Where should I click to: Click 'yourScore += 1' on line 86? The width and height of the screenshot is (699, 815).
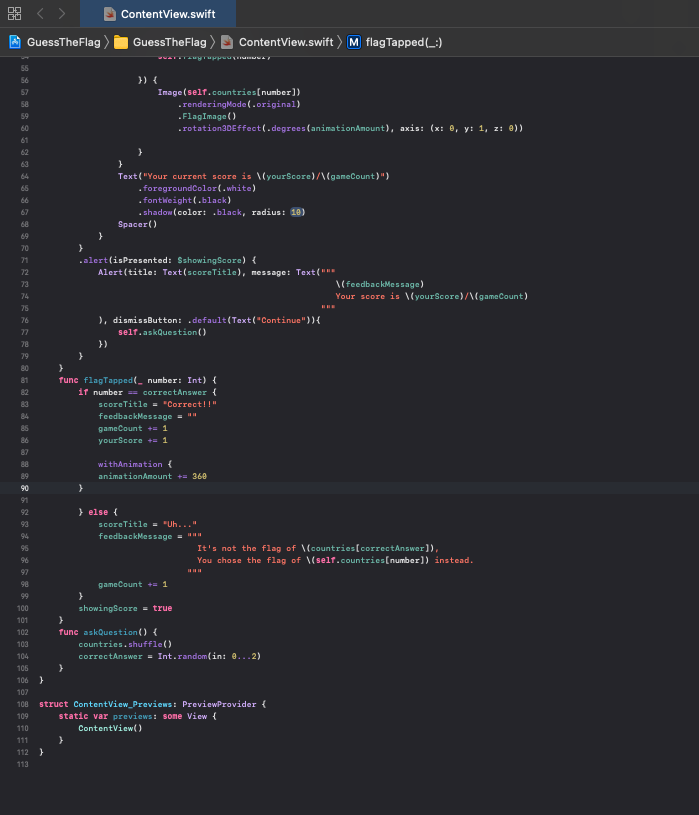pos(133,440)
